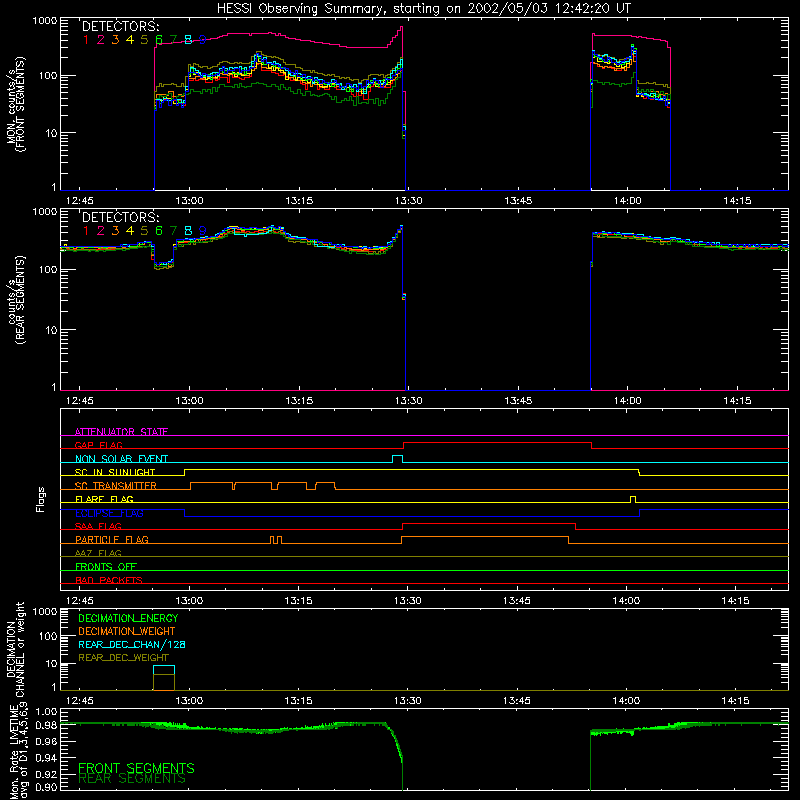Select detector 2 in the front segments legend
The width and height of the screenshot is (800, 800).
[x=101, y=40]
